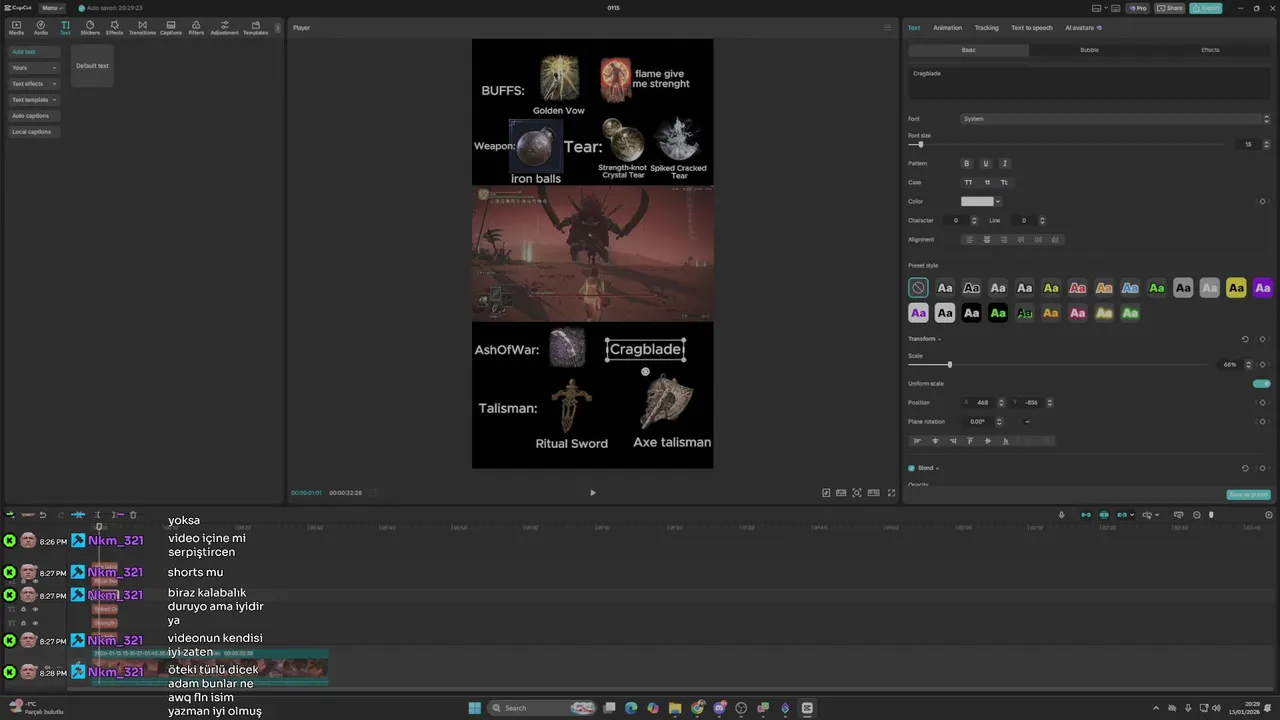
Task: Switch to the Text to speech tab
Action: [x=1032, y=28]
